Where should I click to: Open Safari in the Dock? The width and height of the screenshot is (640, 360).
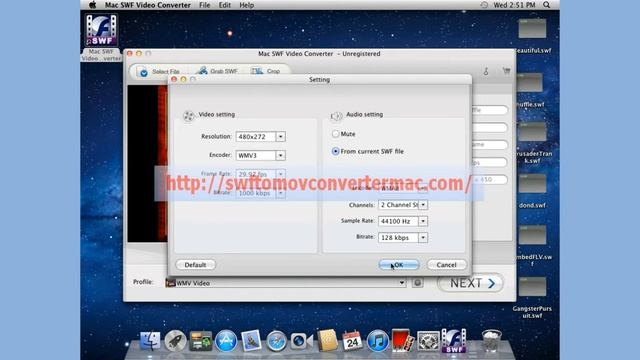click(x=276, y=341)
